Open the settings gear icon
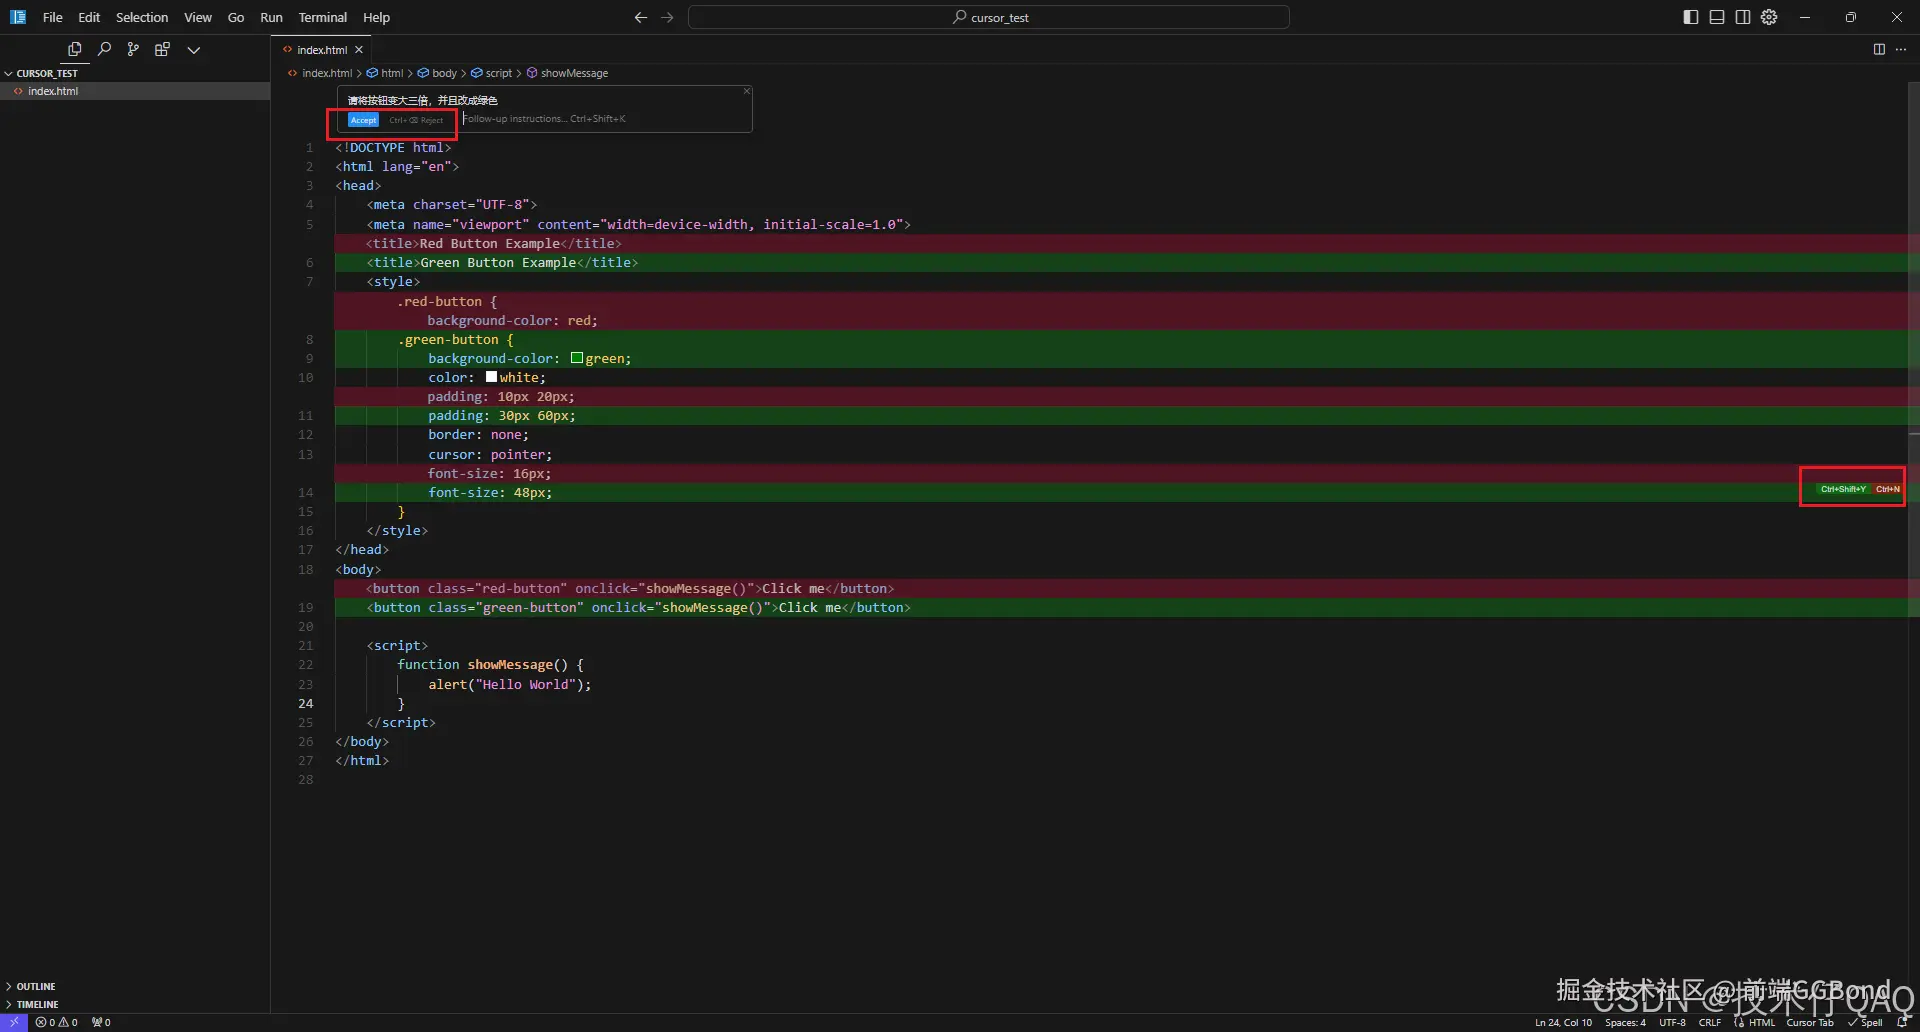 tap(1769, 17)
